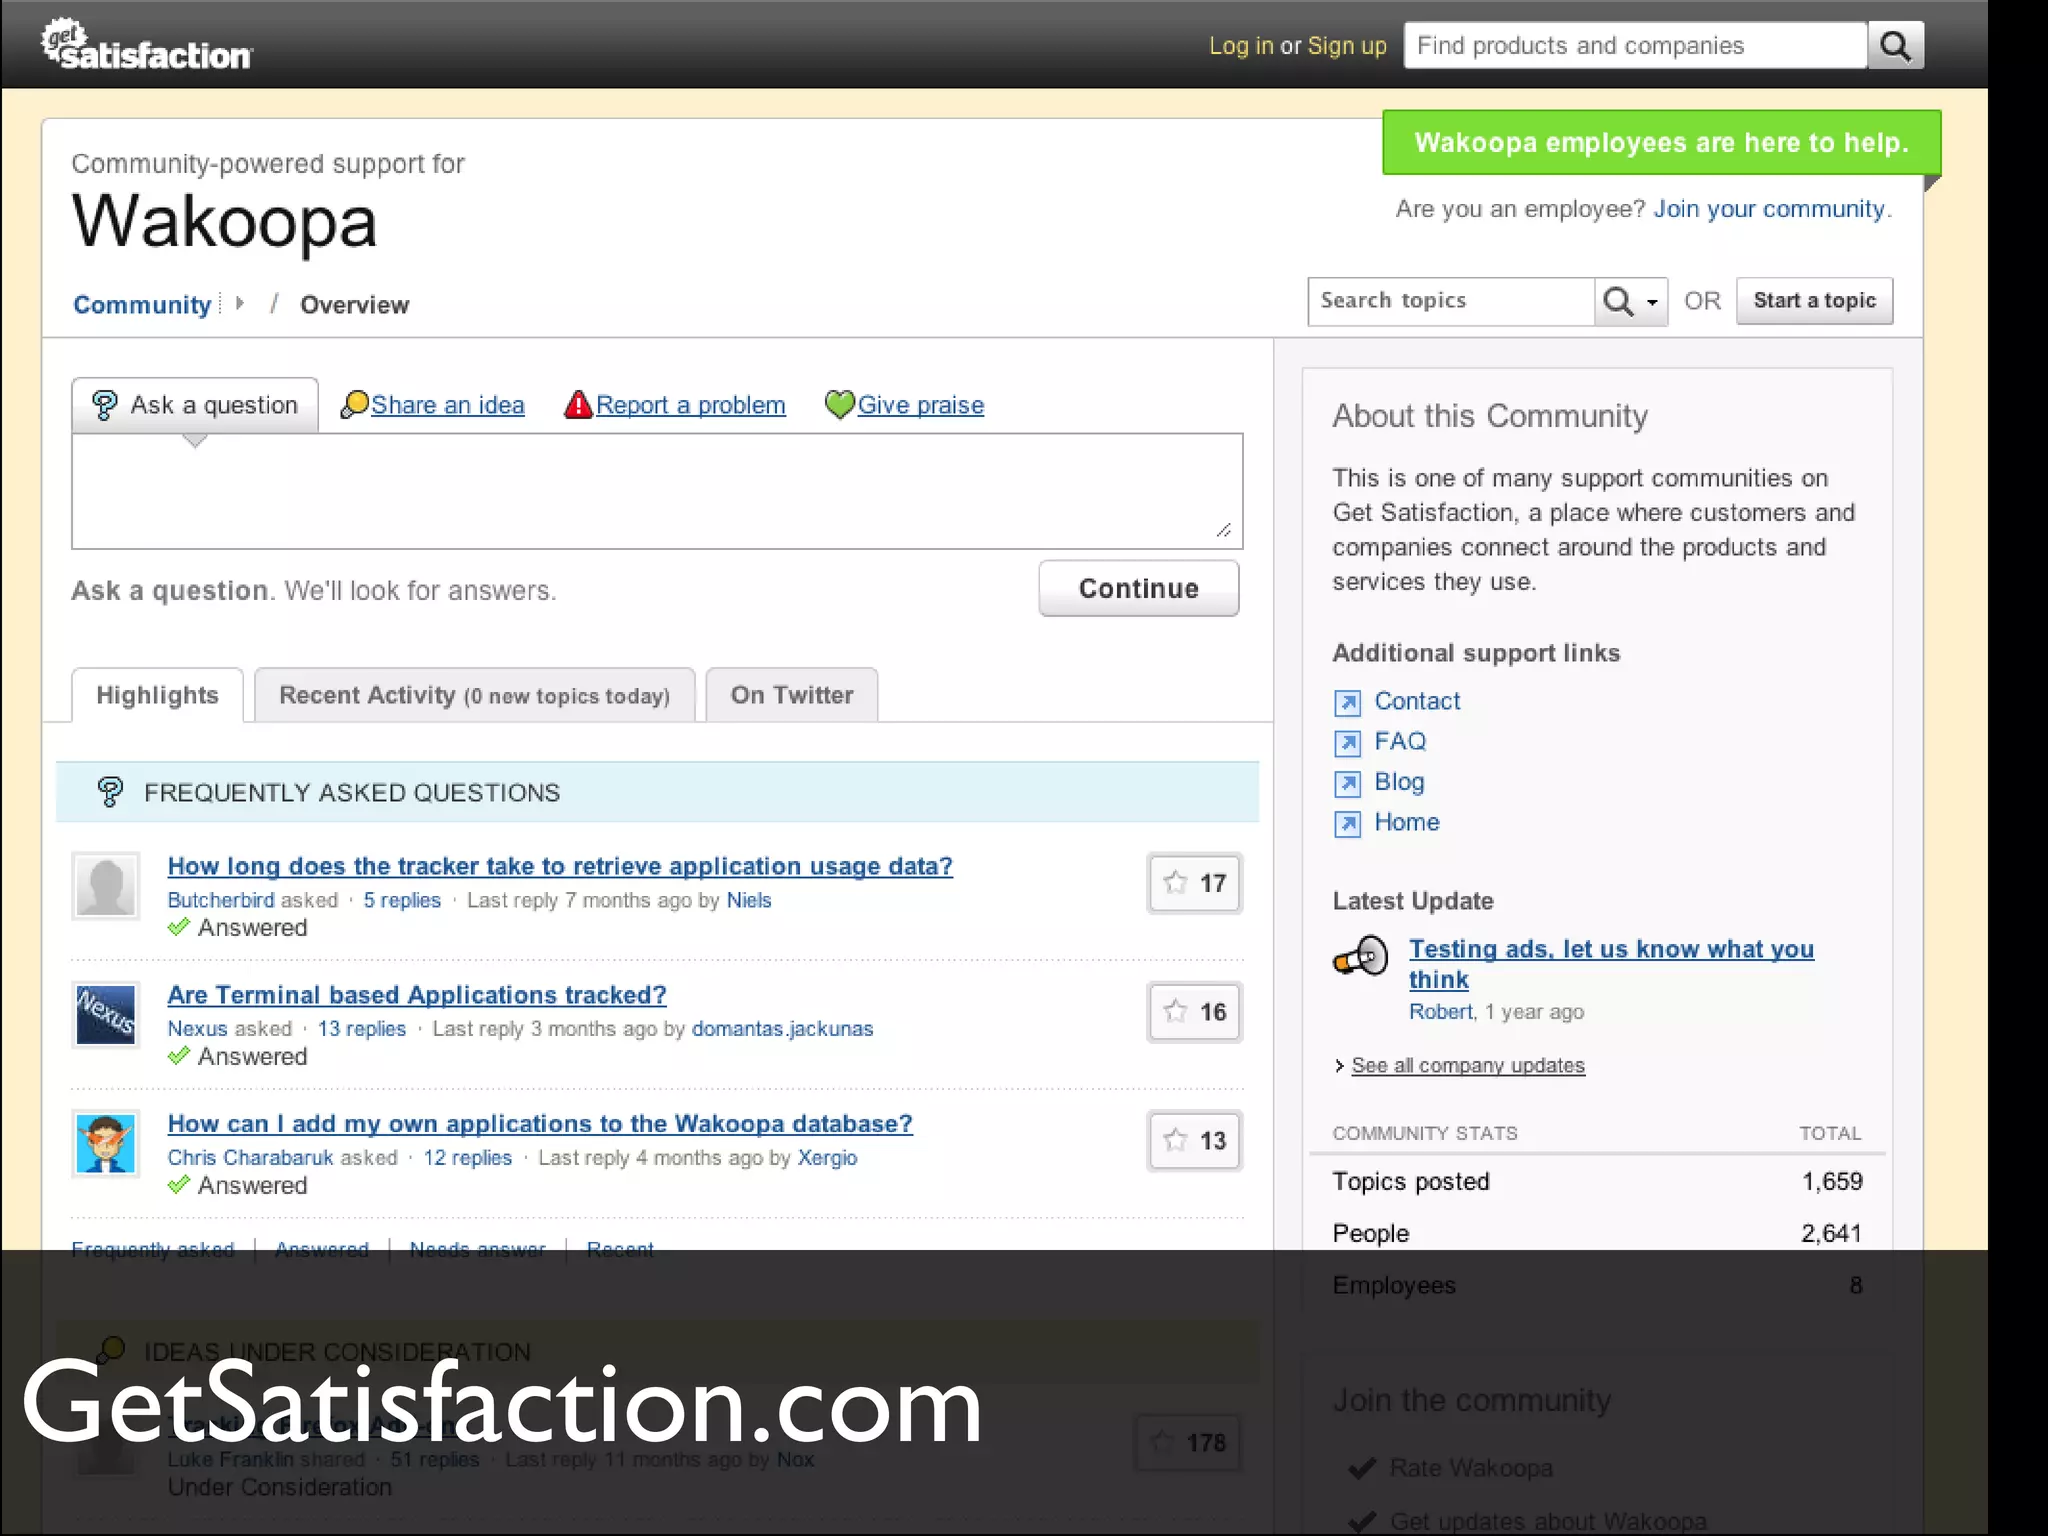The width and height of the screenshot is (2048, 1536).
Task: Click the external link icon next to Contact
Action: click(1347, 703)
